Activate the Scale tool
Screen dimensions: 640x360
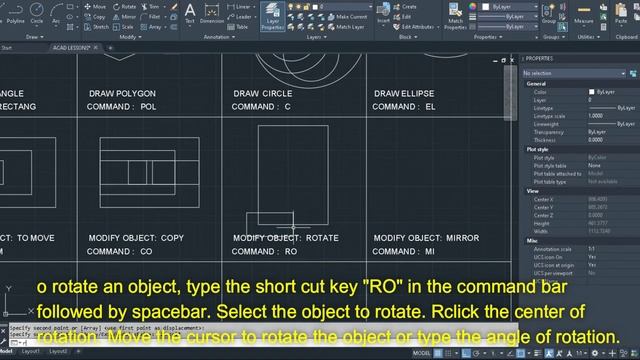123,27
